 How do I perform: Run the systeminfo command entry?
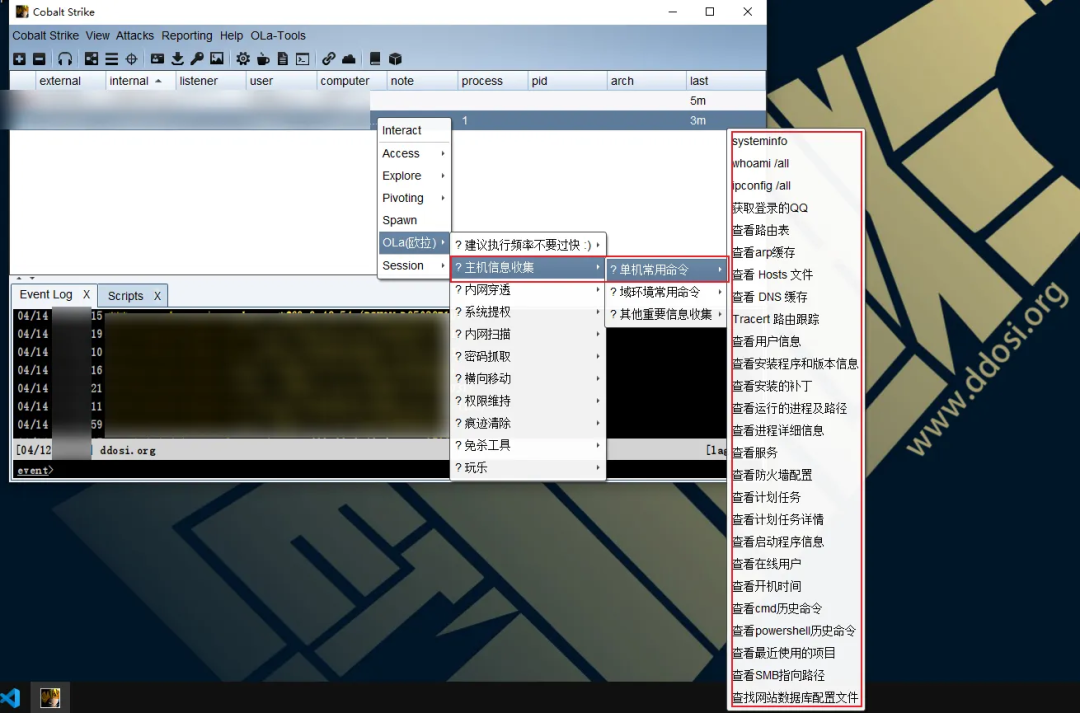796,141
